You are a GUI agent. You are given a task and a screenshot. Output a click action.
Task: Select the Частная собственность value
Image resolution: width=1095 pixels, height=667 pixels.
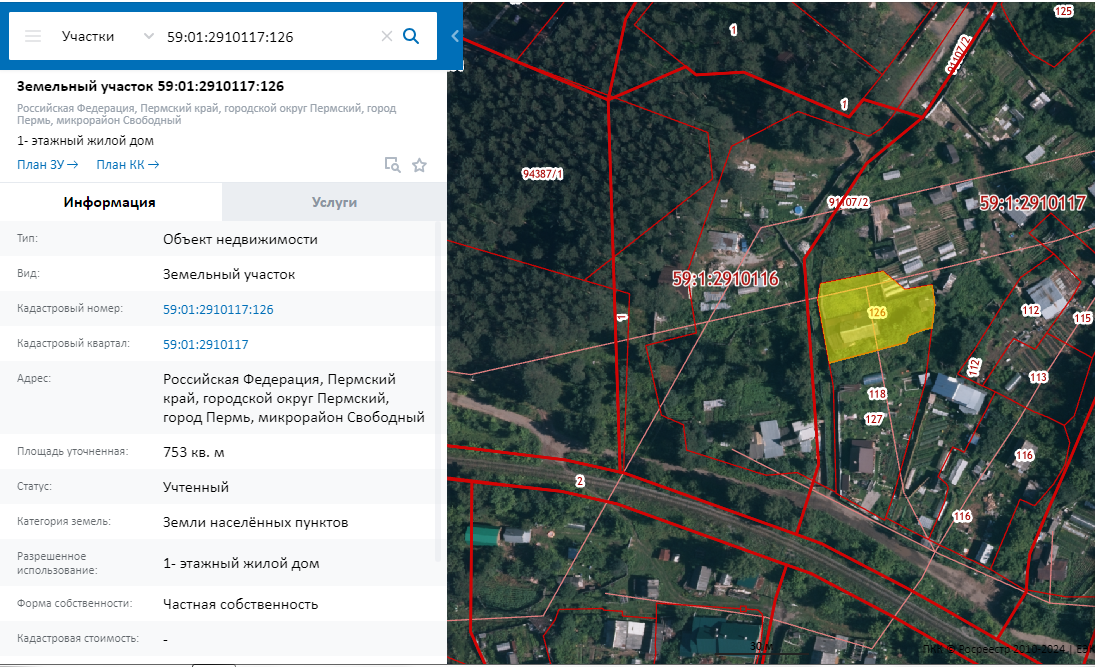tap(240, 604)
